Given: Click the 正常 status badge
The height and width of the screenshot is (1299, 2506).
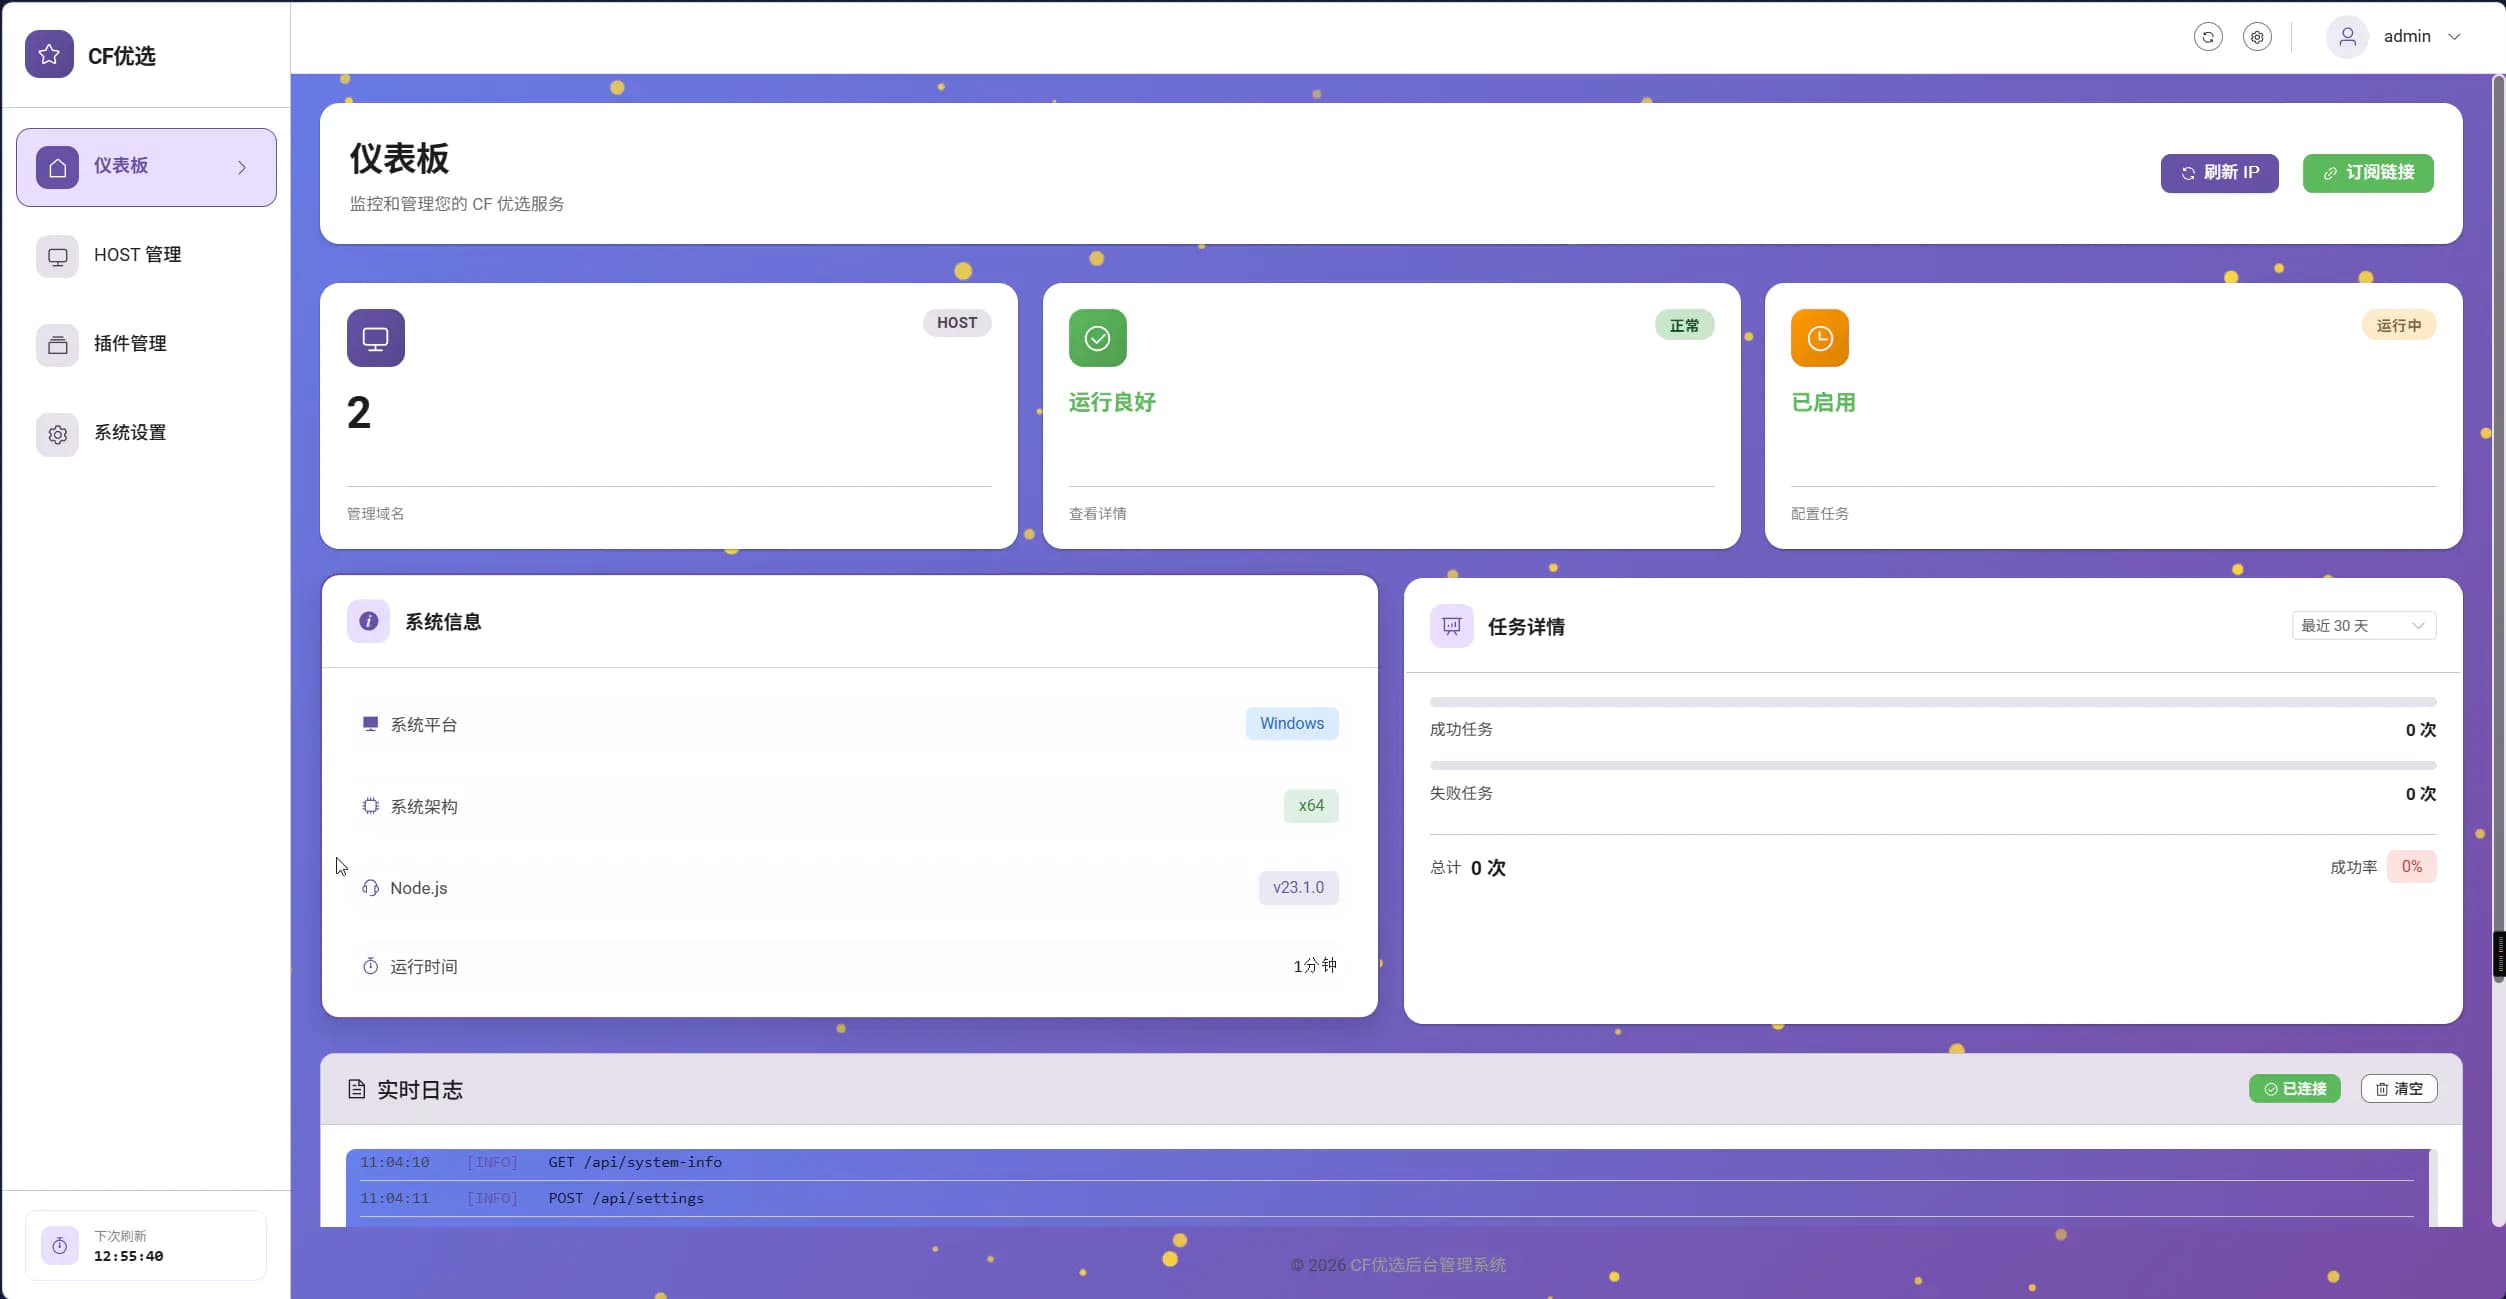Looking at the screenshot, I should coord(1684,325).
